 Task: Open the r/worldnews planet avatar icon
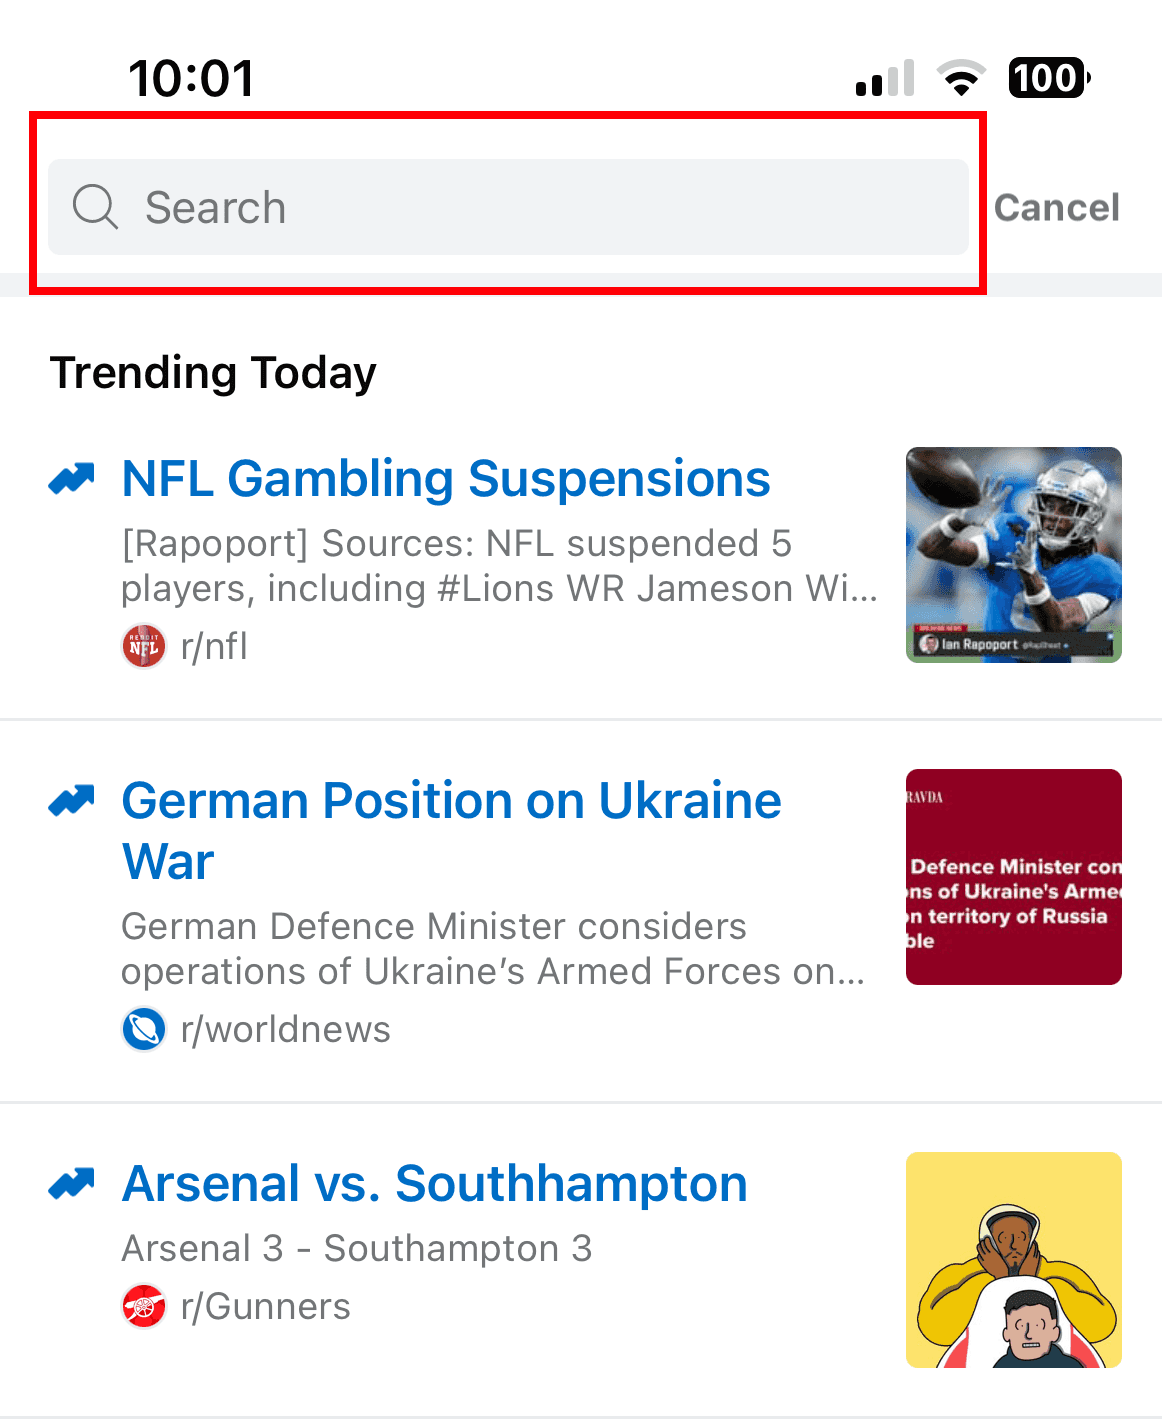click(144, 1029)
